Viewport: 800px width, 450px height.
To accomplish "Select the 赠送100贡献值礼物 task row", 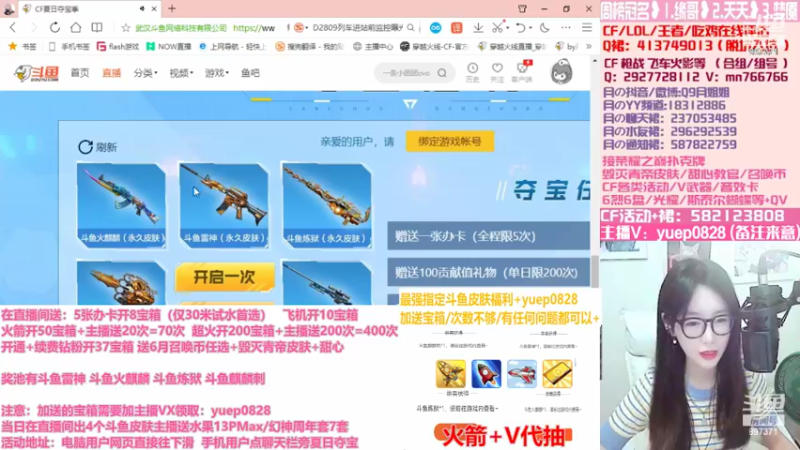I will click(488, 272).
